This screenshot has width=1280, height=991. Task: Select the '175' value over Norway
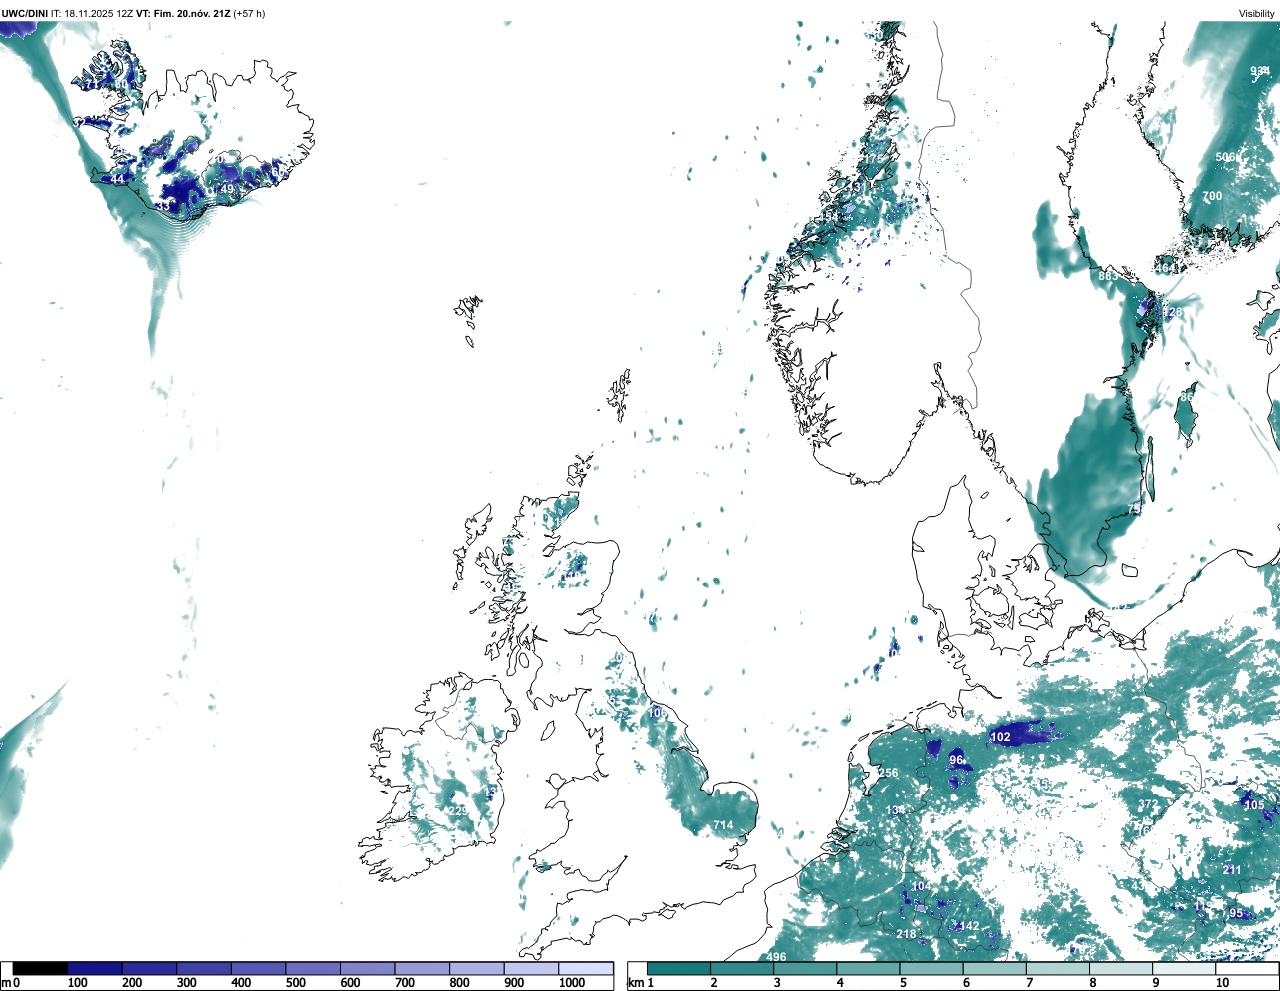pyautogui.click(x=875, y=159)
